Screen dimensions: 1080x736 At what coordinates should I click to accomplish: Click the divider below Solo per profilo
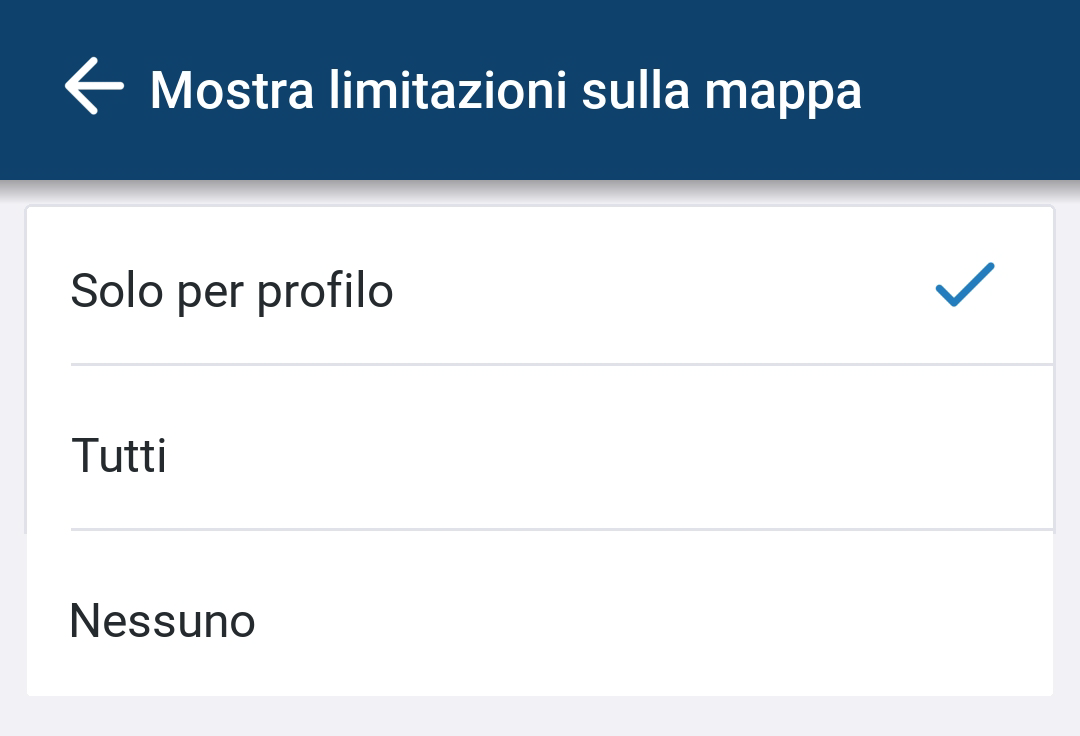(x=560, y=364)
